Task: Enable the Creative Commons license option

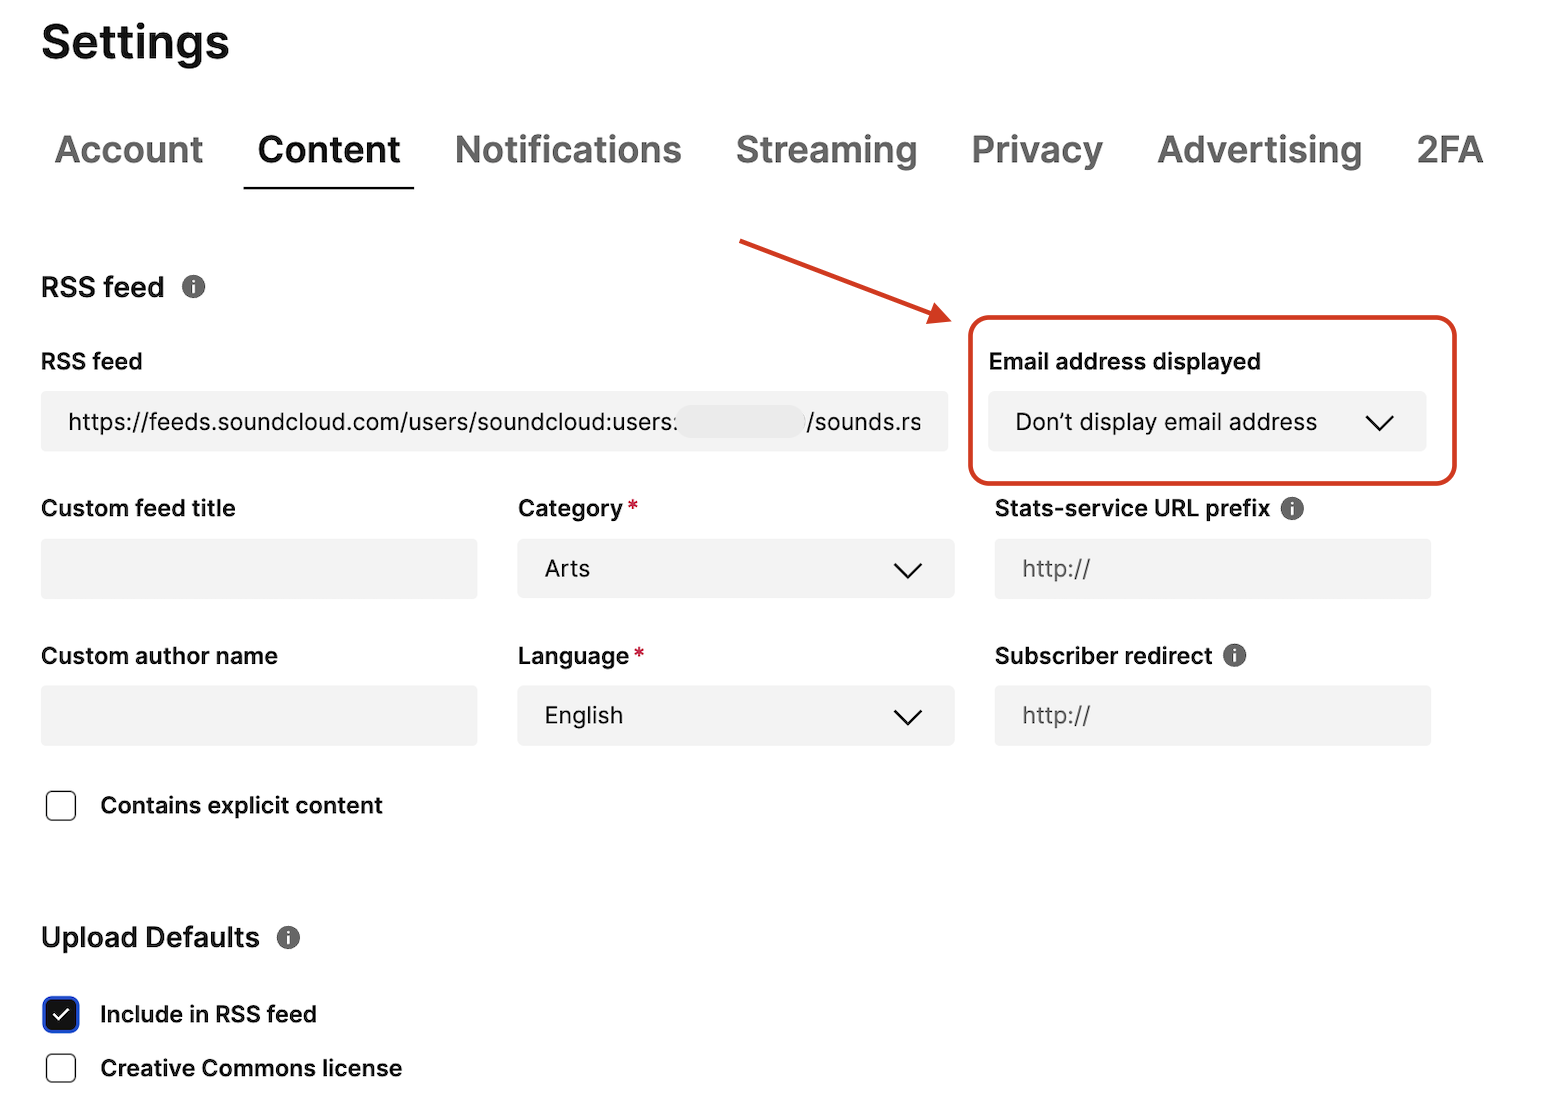Action: [60, 1068]
